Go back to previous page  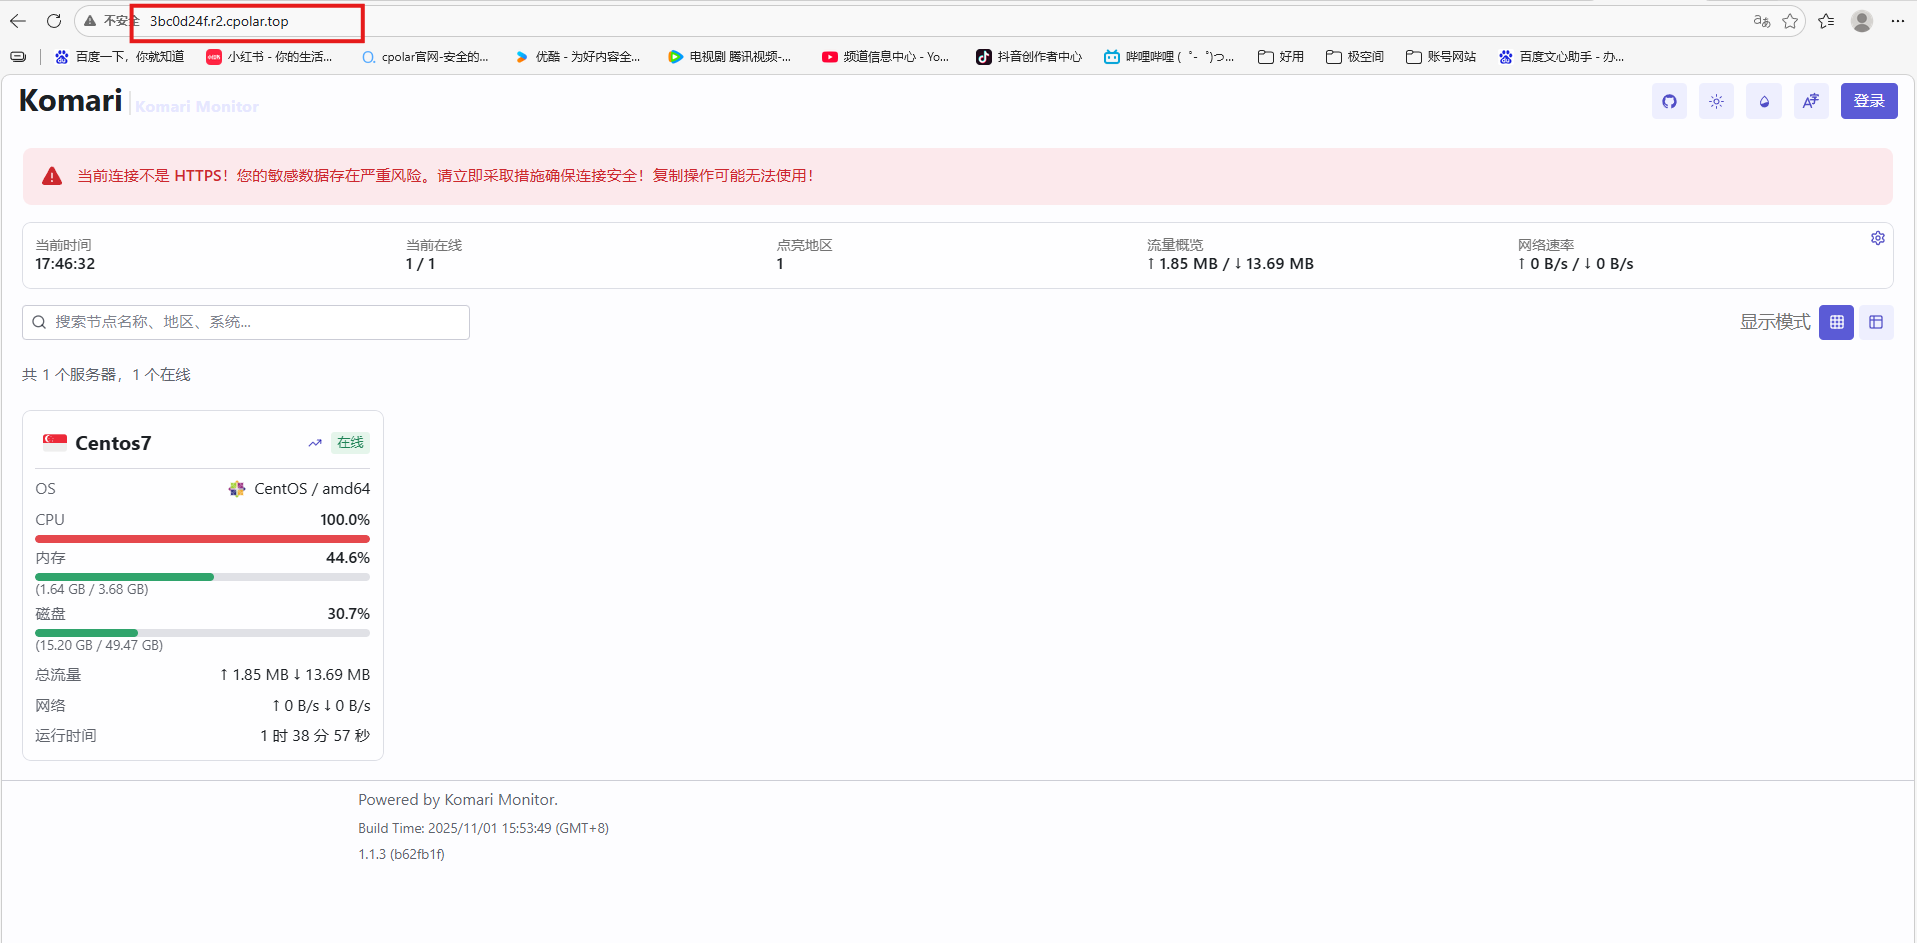[x=18, y=21]
